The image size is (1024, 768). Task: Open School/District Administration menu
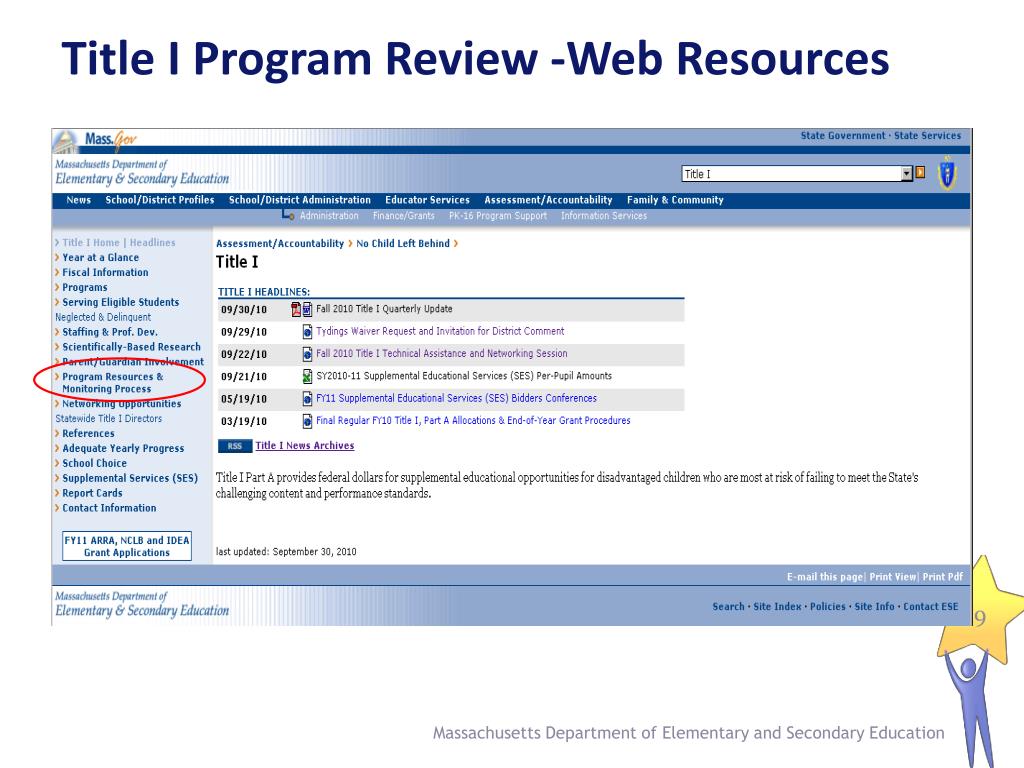point(300,200)
